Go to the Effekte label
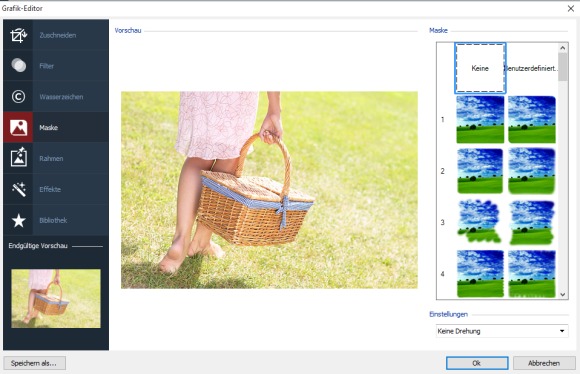The width and height of the screenshot is (580, 374). pos(50,189)
